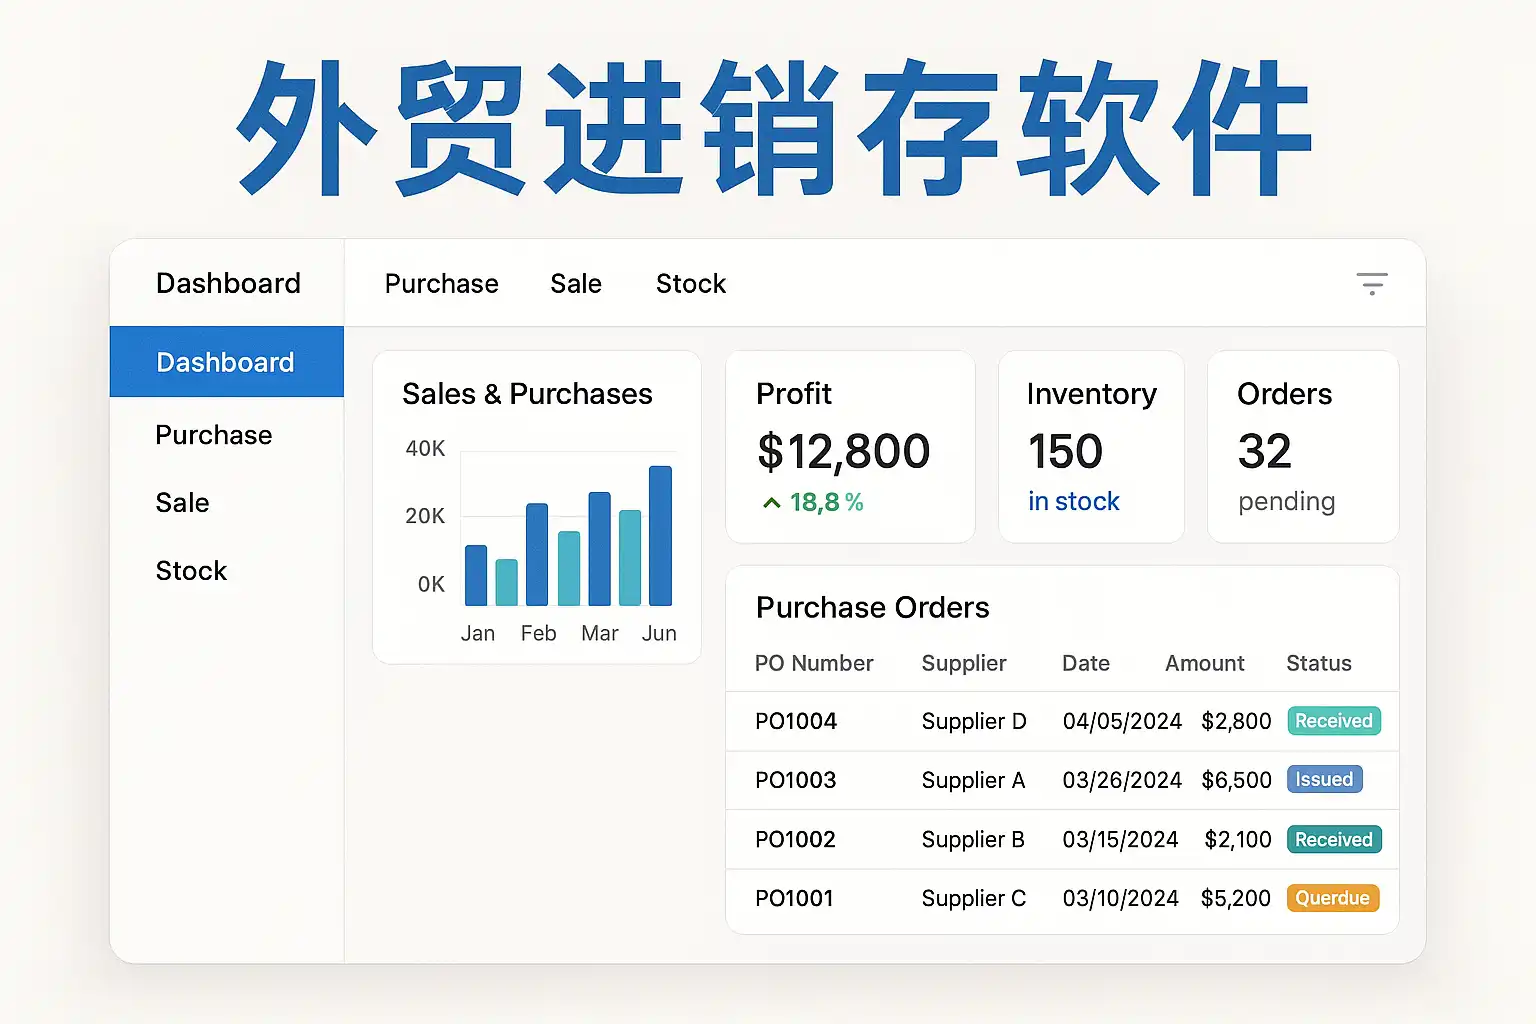Click the $2,800 amount cell

pyautogui.click(x=1236, y=721)
